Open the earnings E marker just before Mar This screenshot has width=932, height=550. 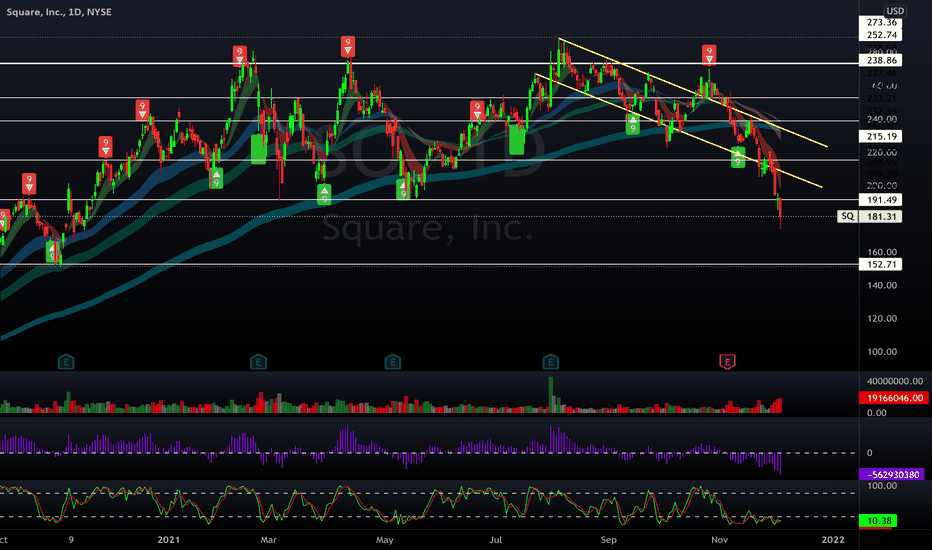[x=258, y=361]
